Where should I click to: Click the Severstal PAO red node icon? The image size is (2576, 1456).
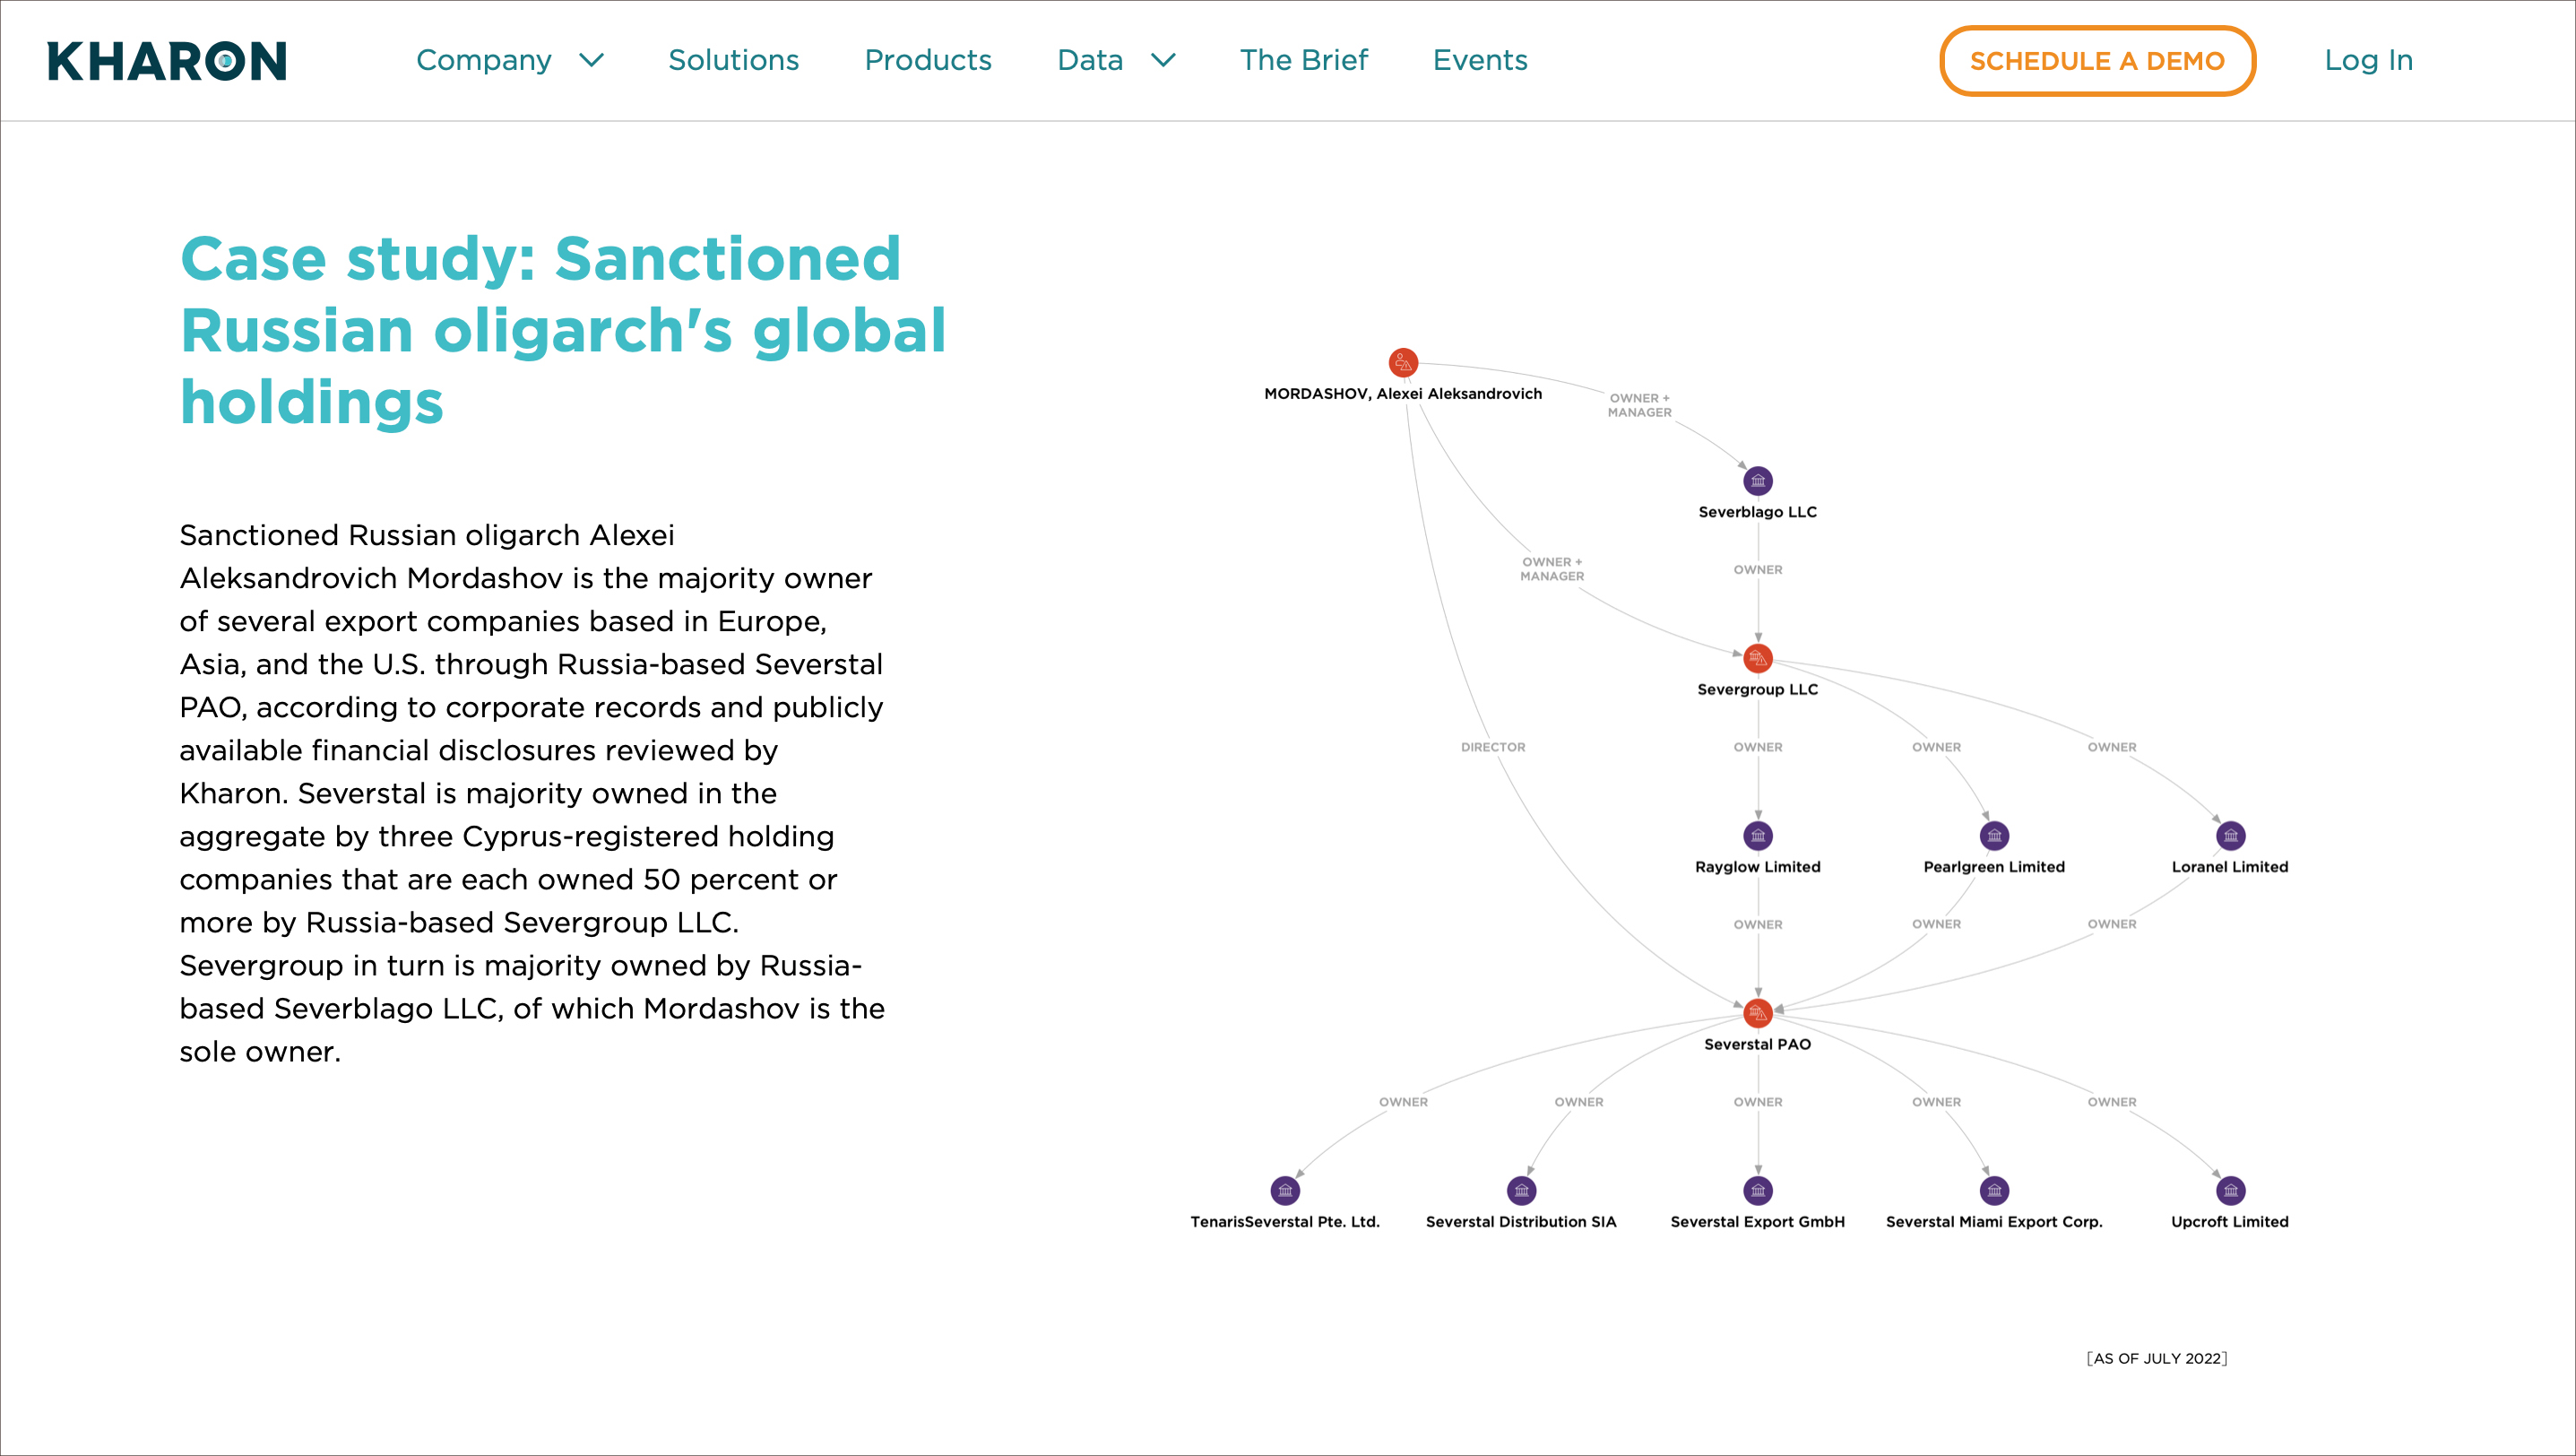click(x=1757, y=1013)
